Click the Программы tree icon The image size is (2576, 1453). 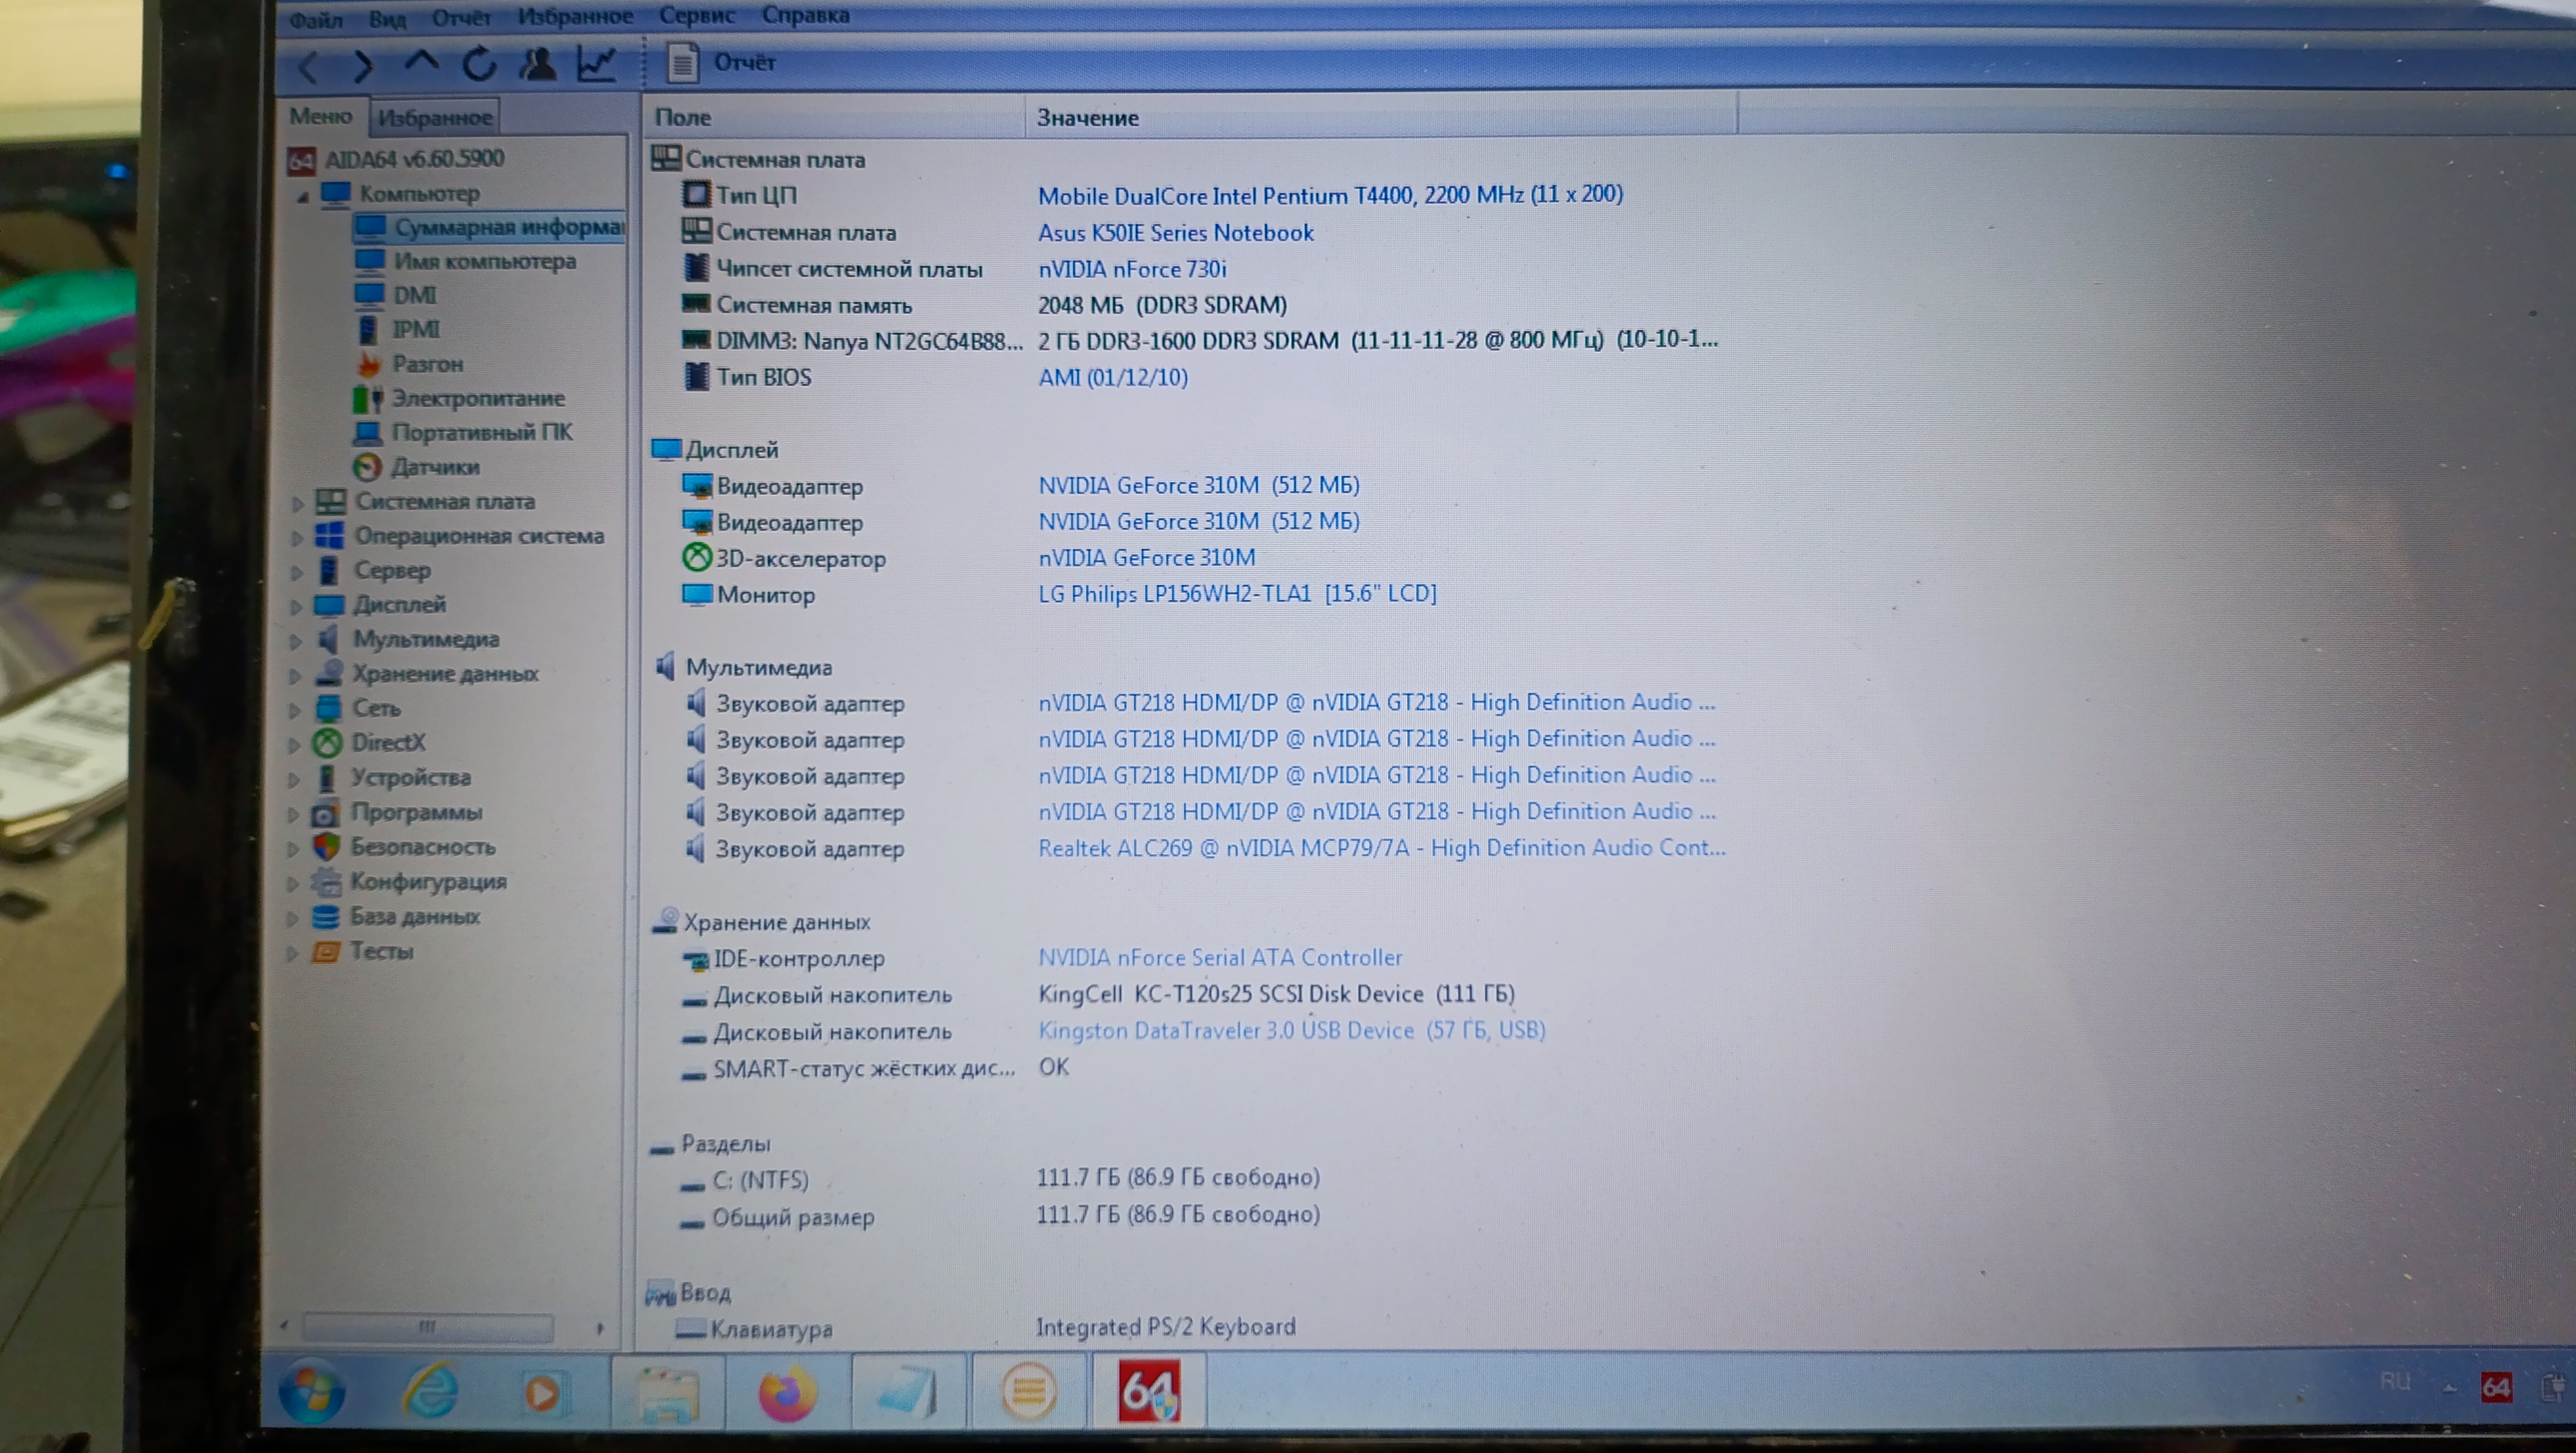pos(325,812)
